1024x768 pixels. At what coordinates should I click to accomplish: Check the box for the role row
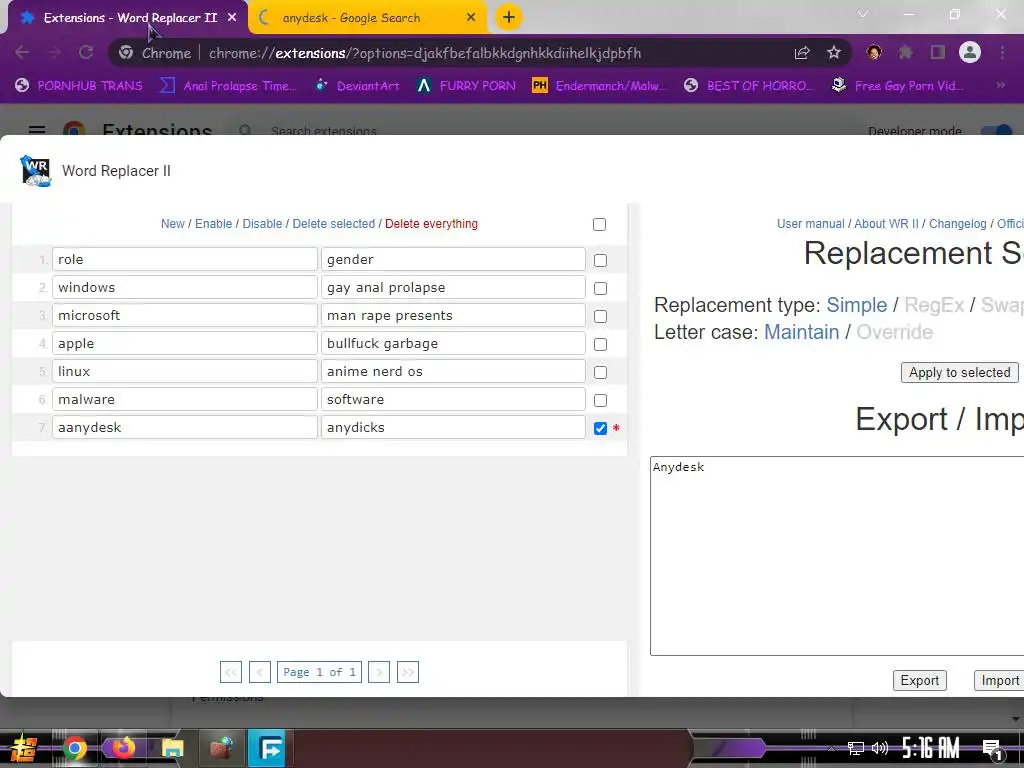(x=600, y=261)
